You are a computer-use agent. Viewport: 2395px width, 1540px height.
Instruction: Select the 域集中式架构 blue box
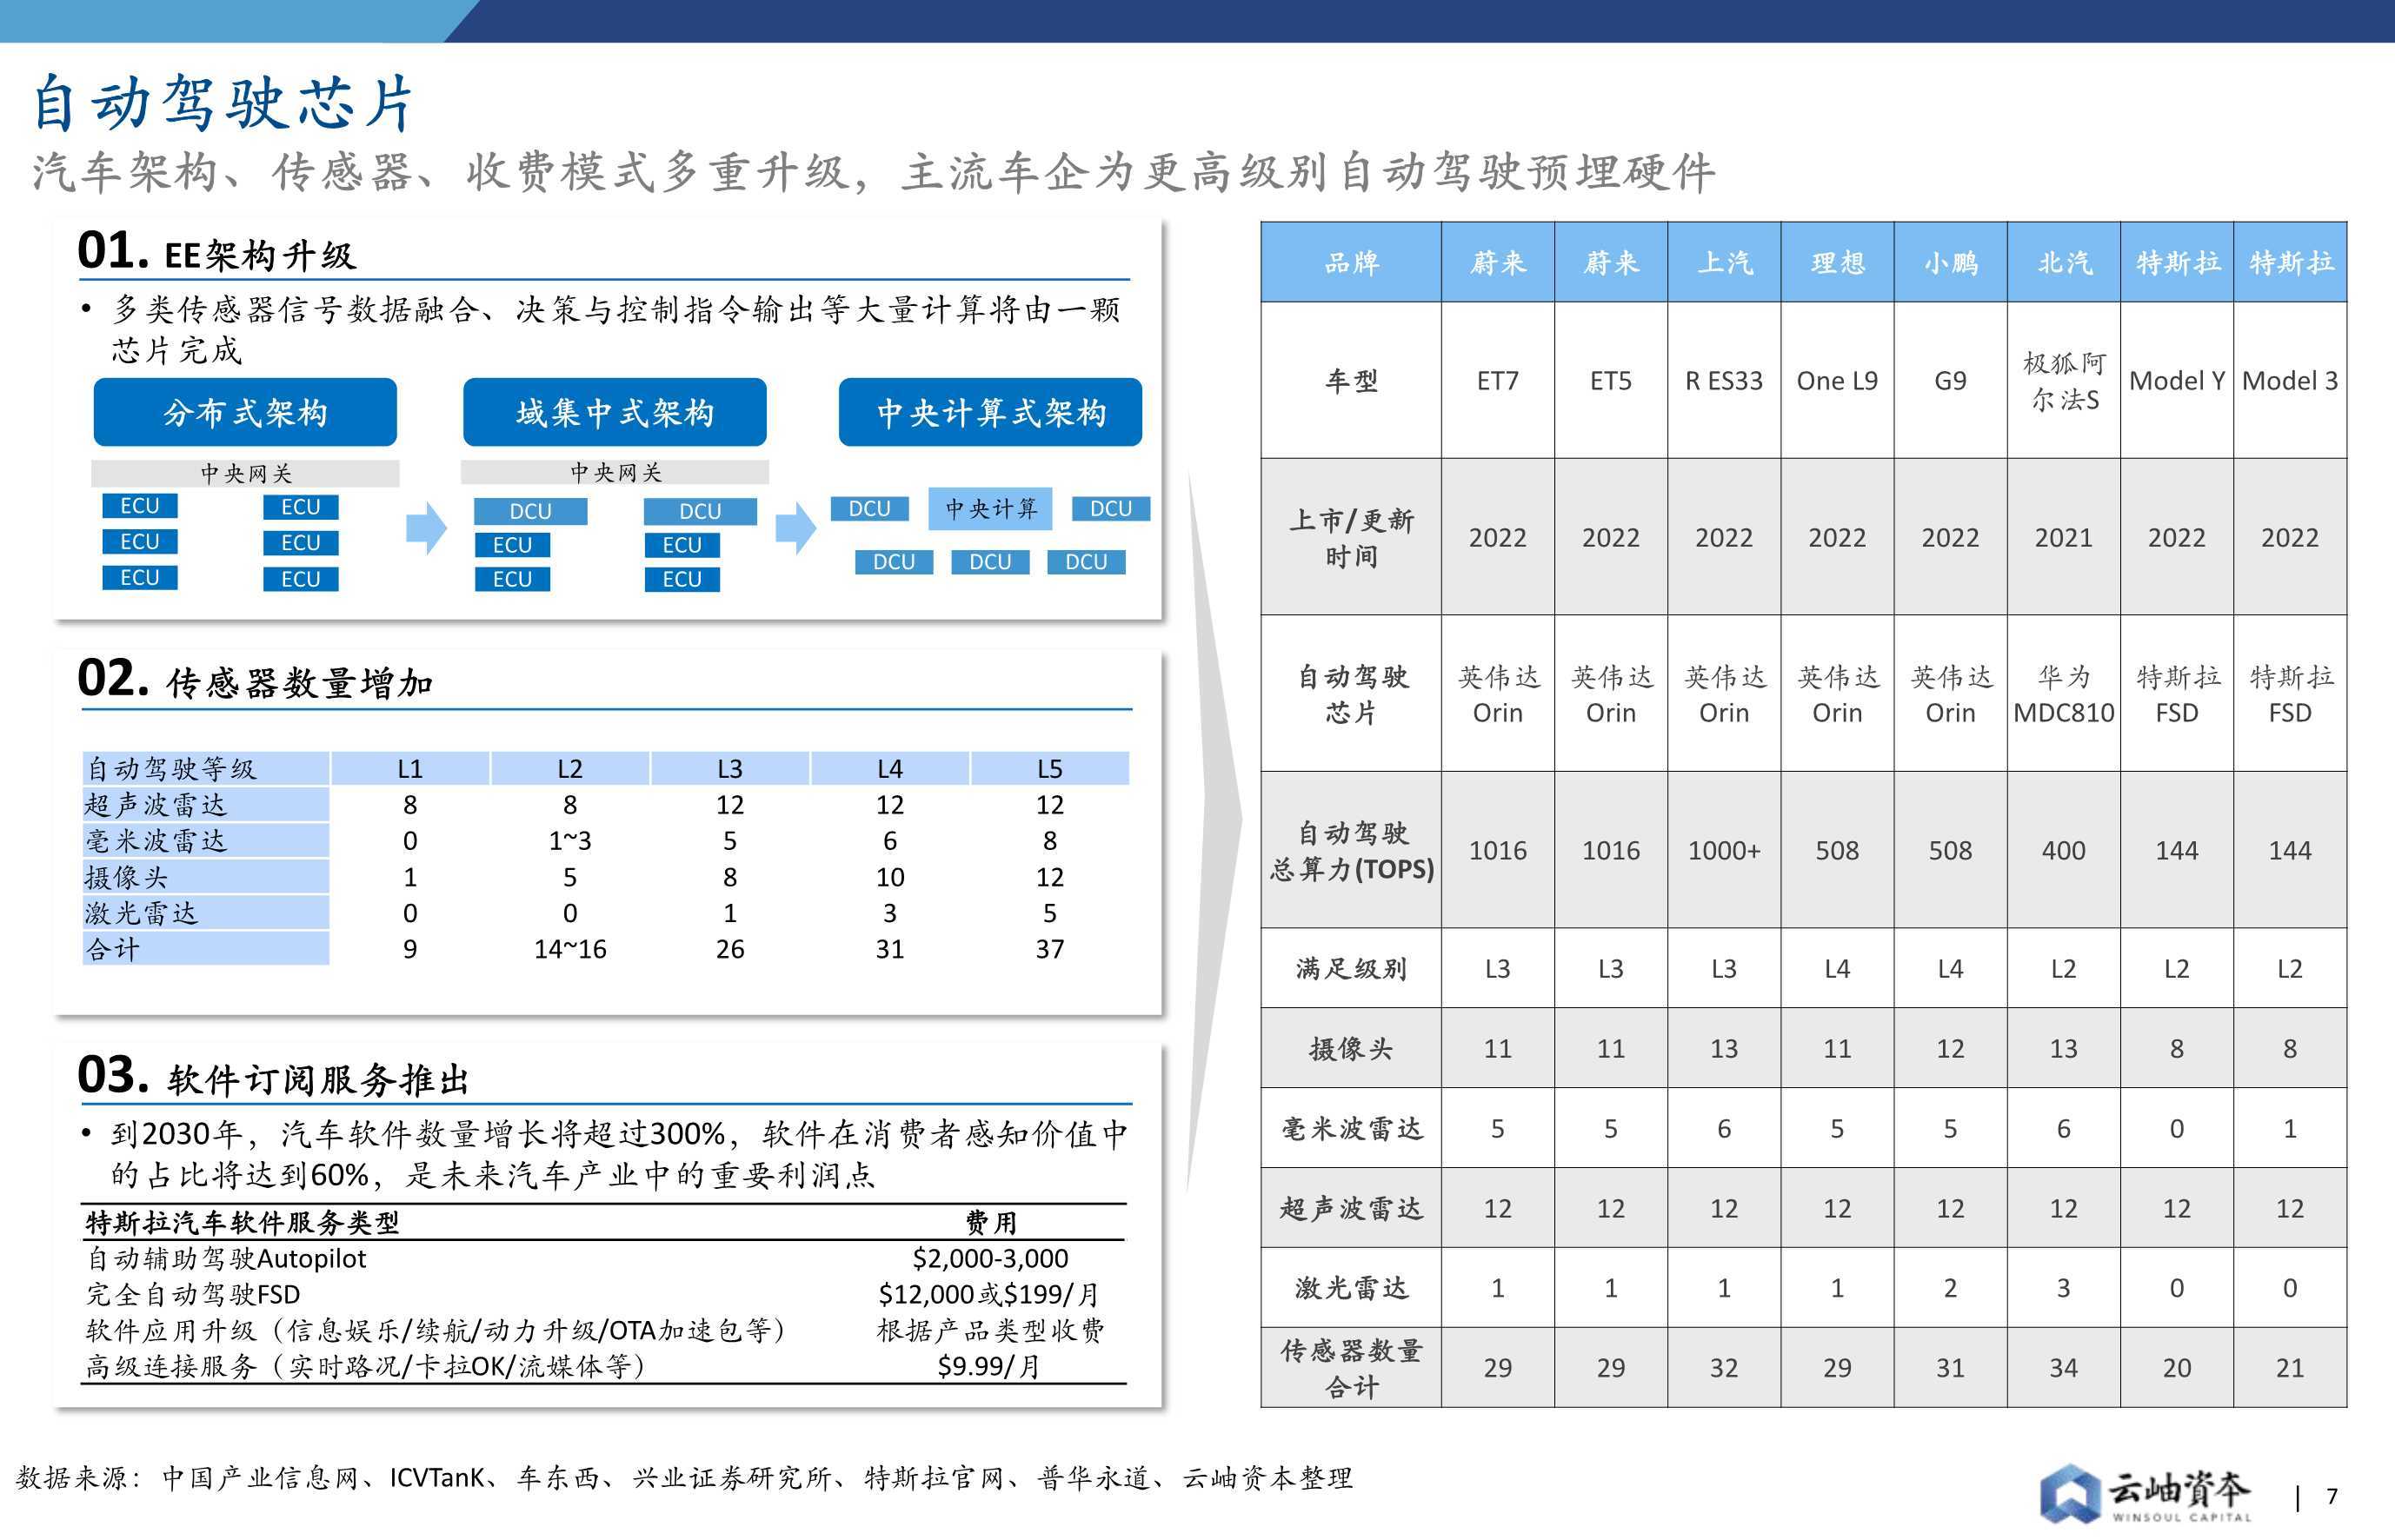tap(615, 412)
